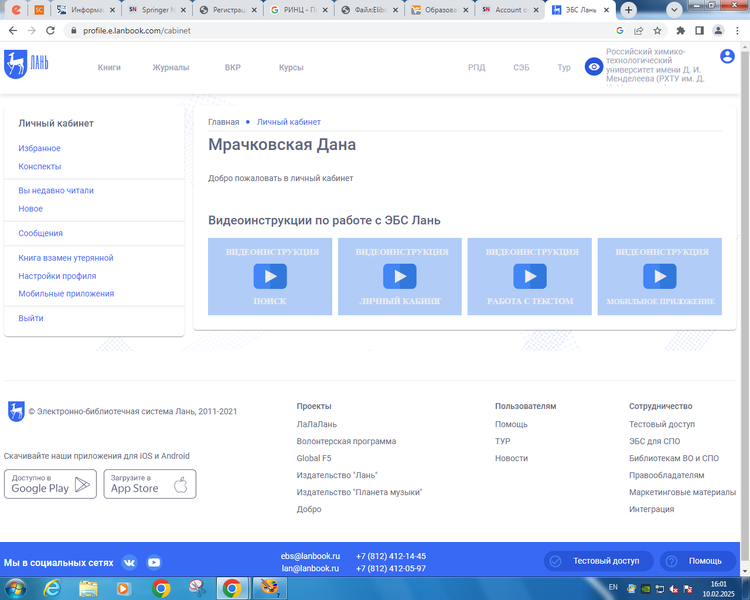The image size is (750, 600).
Task: Play the Личный кабинет video instruction
Action: (x=400, y=276)
